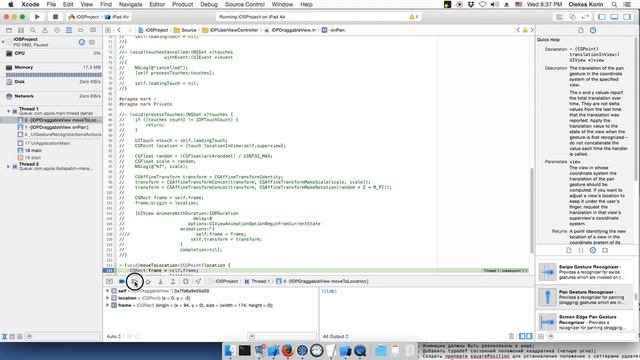
Task: Select the CPU gauge row
Action: pyautogui.click(x=51, y=53)
